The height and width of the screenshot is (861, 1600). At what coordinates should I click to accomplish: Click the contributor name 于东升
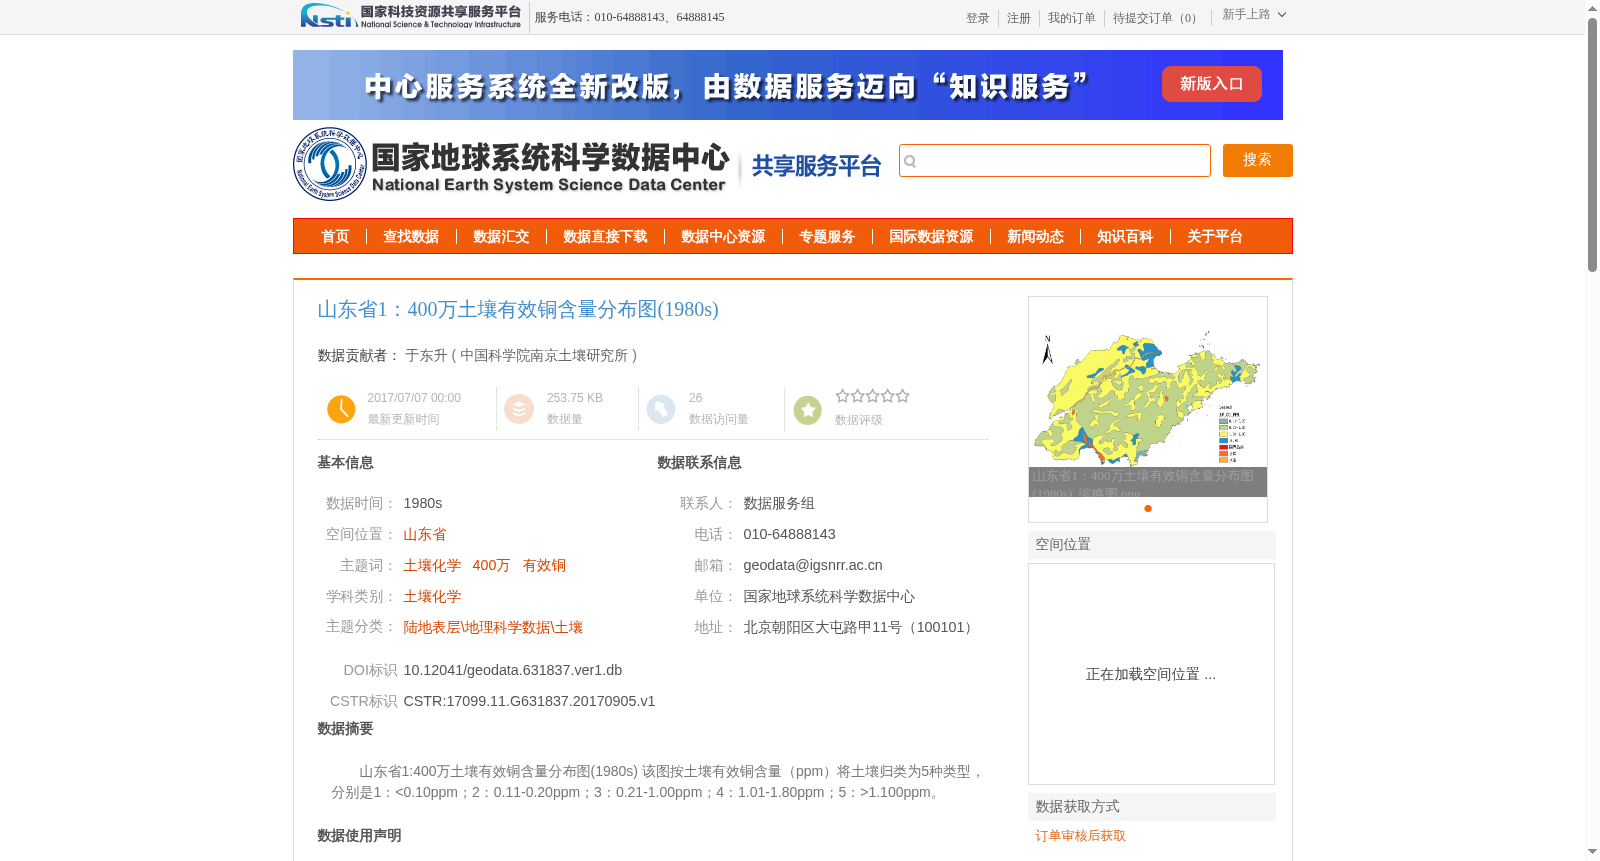point(426,355)
